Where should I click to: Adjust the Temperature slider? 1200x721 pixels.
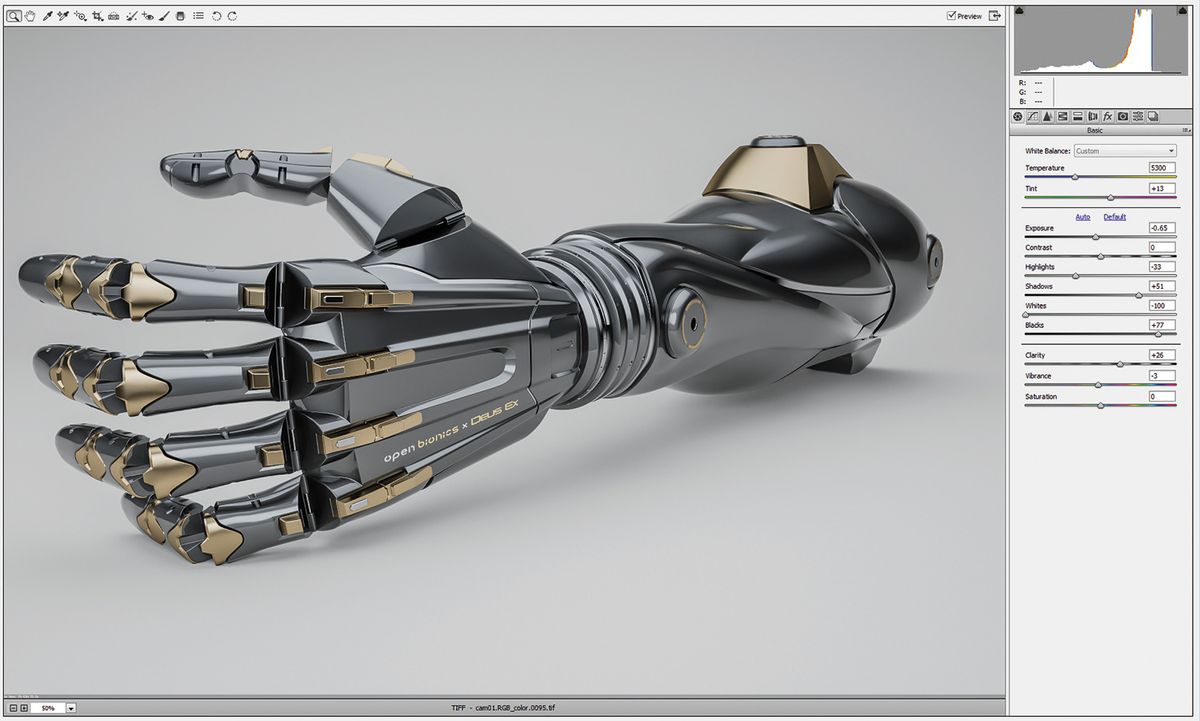1077,177
